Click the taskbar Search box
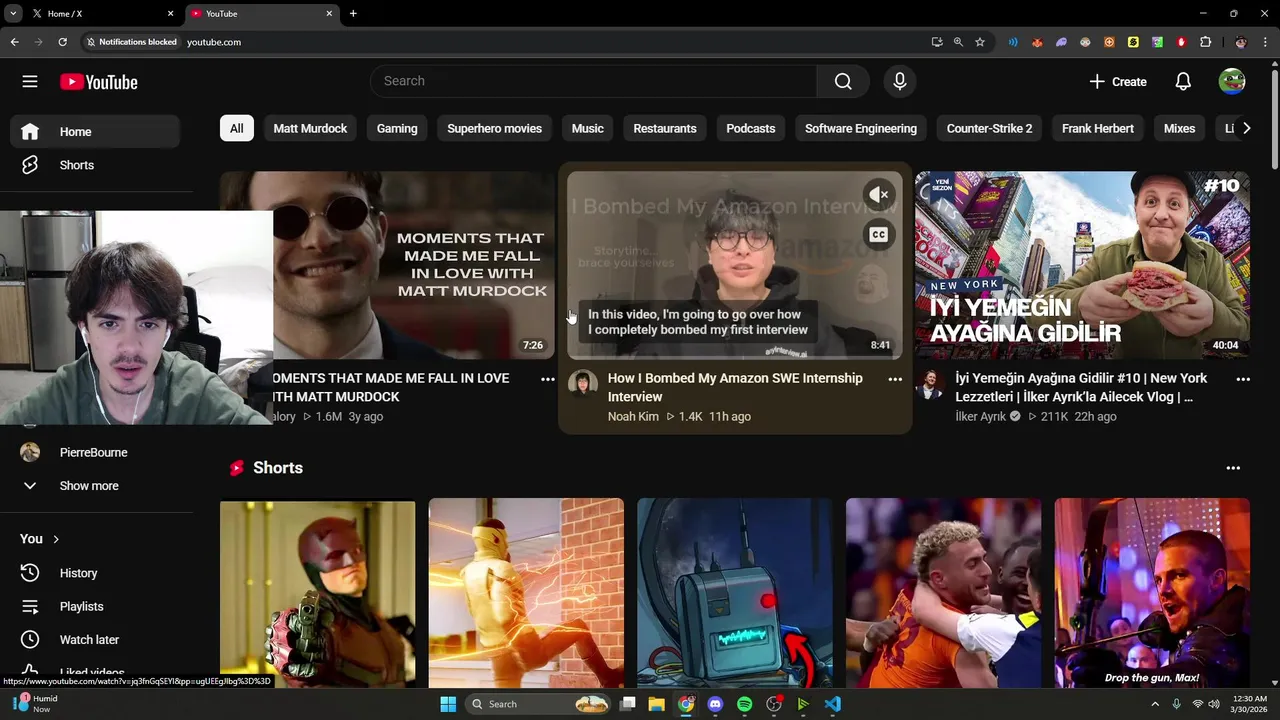The width and height of the screenshot is (1280, 720). pos(539,704)
